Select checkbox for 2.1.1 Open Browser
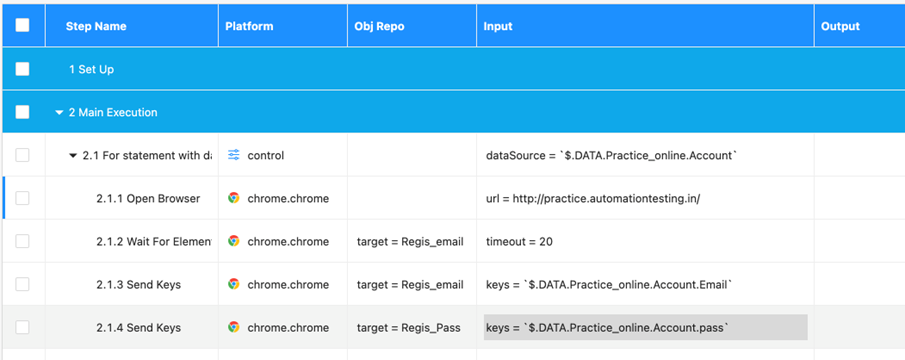905x360 pixels. (x=23, y=198)
